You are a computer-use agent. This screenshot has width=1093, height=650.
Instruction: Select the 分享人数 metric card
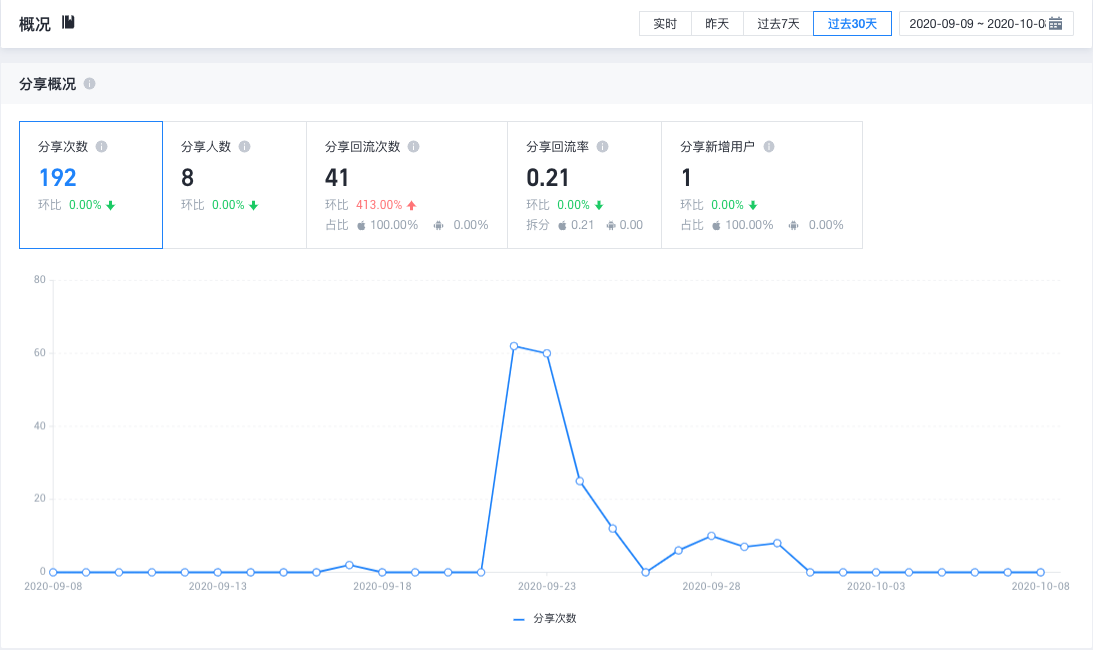(x=234, y=185)
